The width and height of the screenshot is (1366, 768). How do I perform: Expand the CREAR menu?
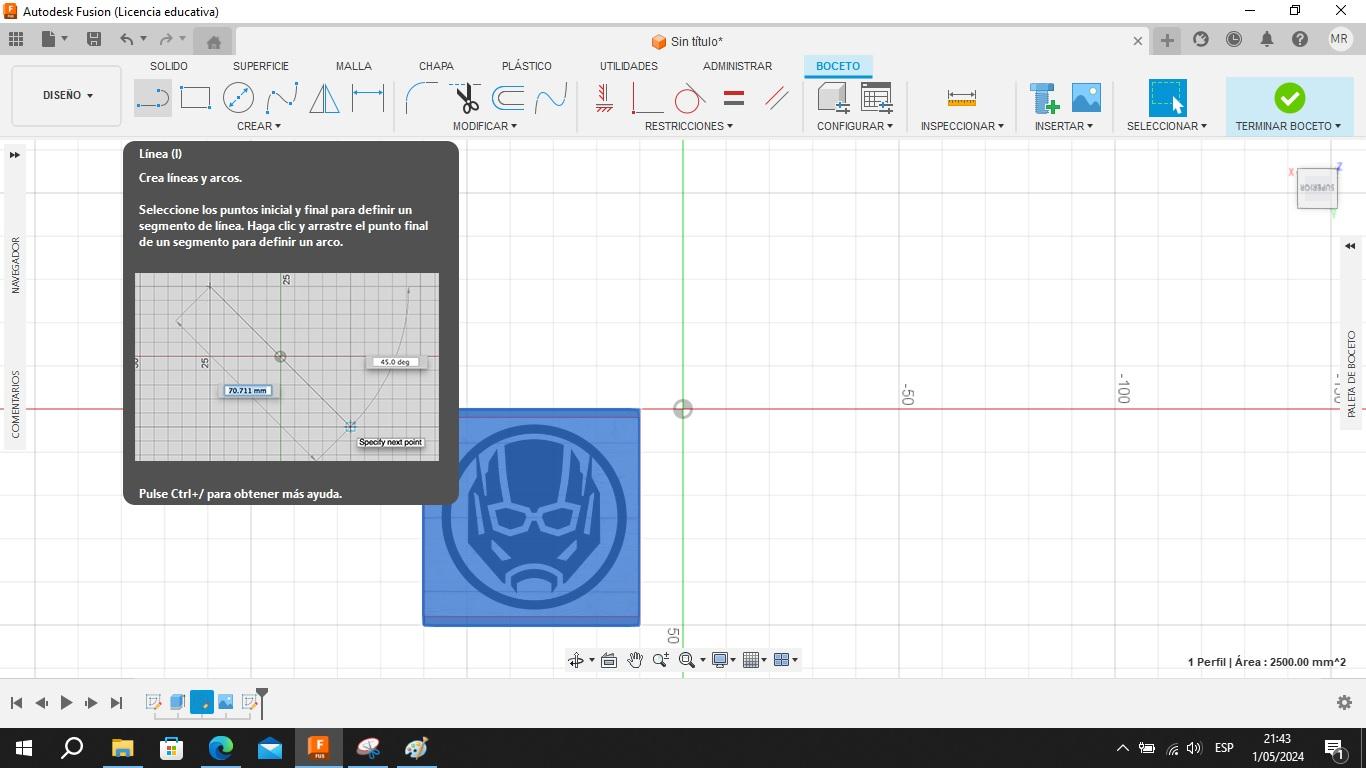[x=259, y=126]
